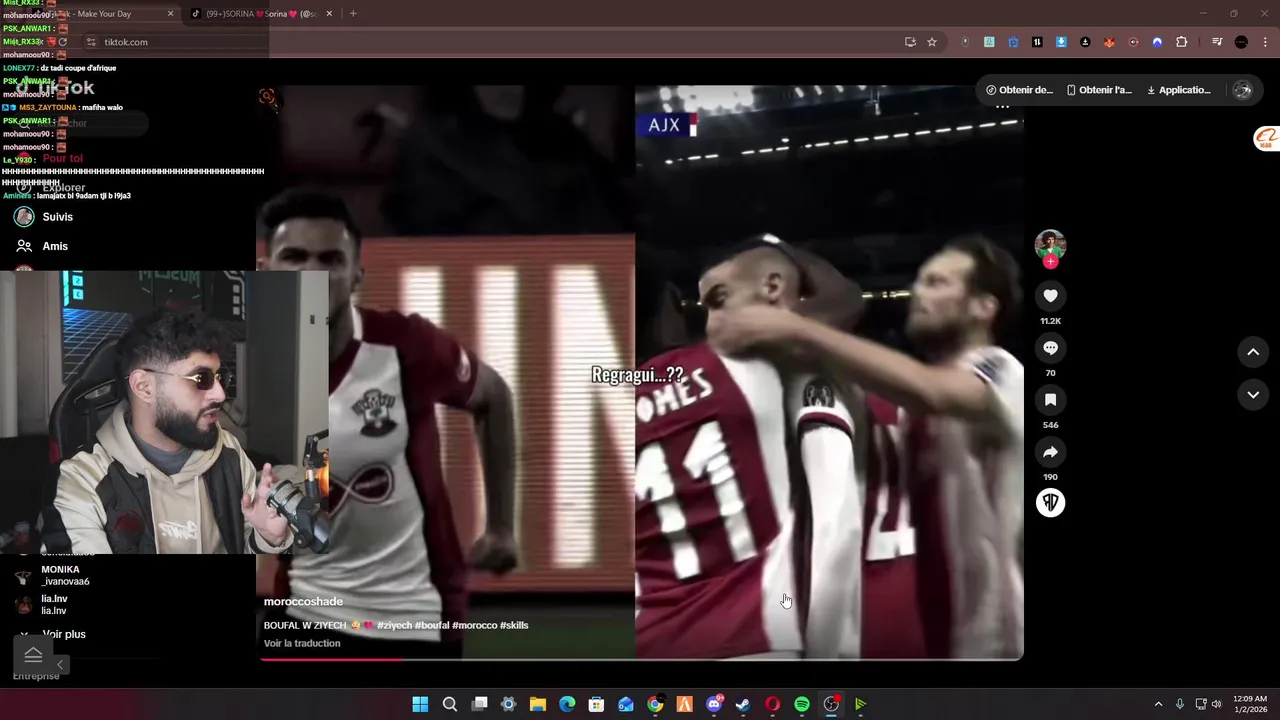Open the #ziyech hashtag
Screen dimensions: 1280x720
(x=394, y=625)
